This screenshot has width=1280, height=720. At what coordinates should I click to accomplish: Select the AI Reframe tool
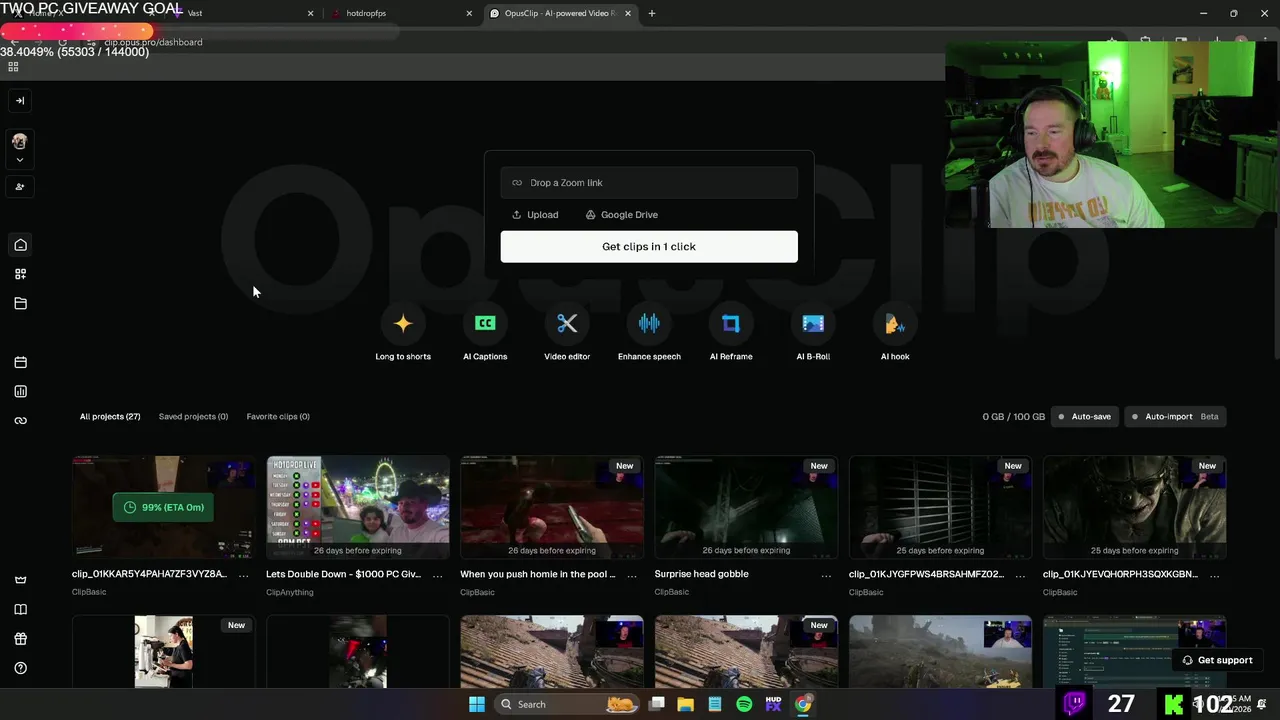coord(731,334)
